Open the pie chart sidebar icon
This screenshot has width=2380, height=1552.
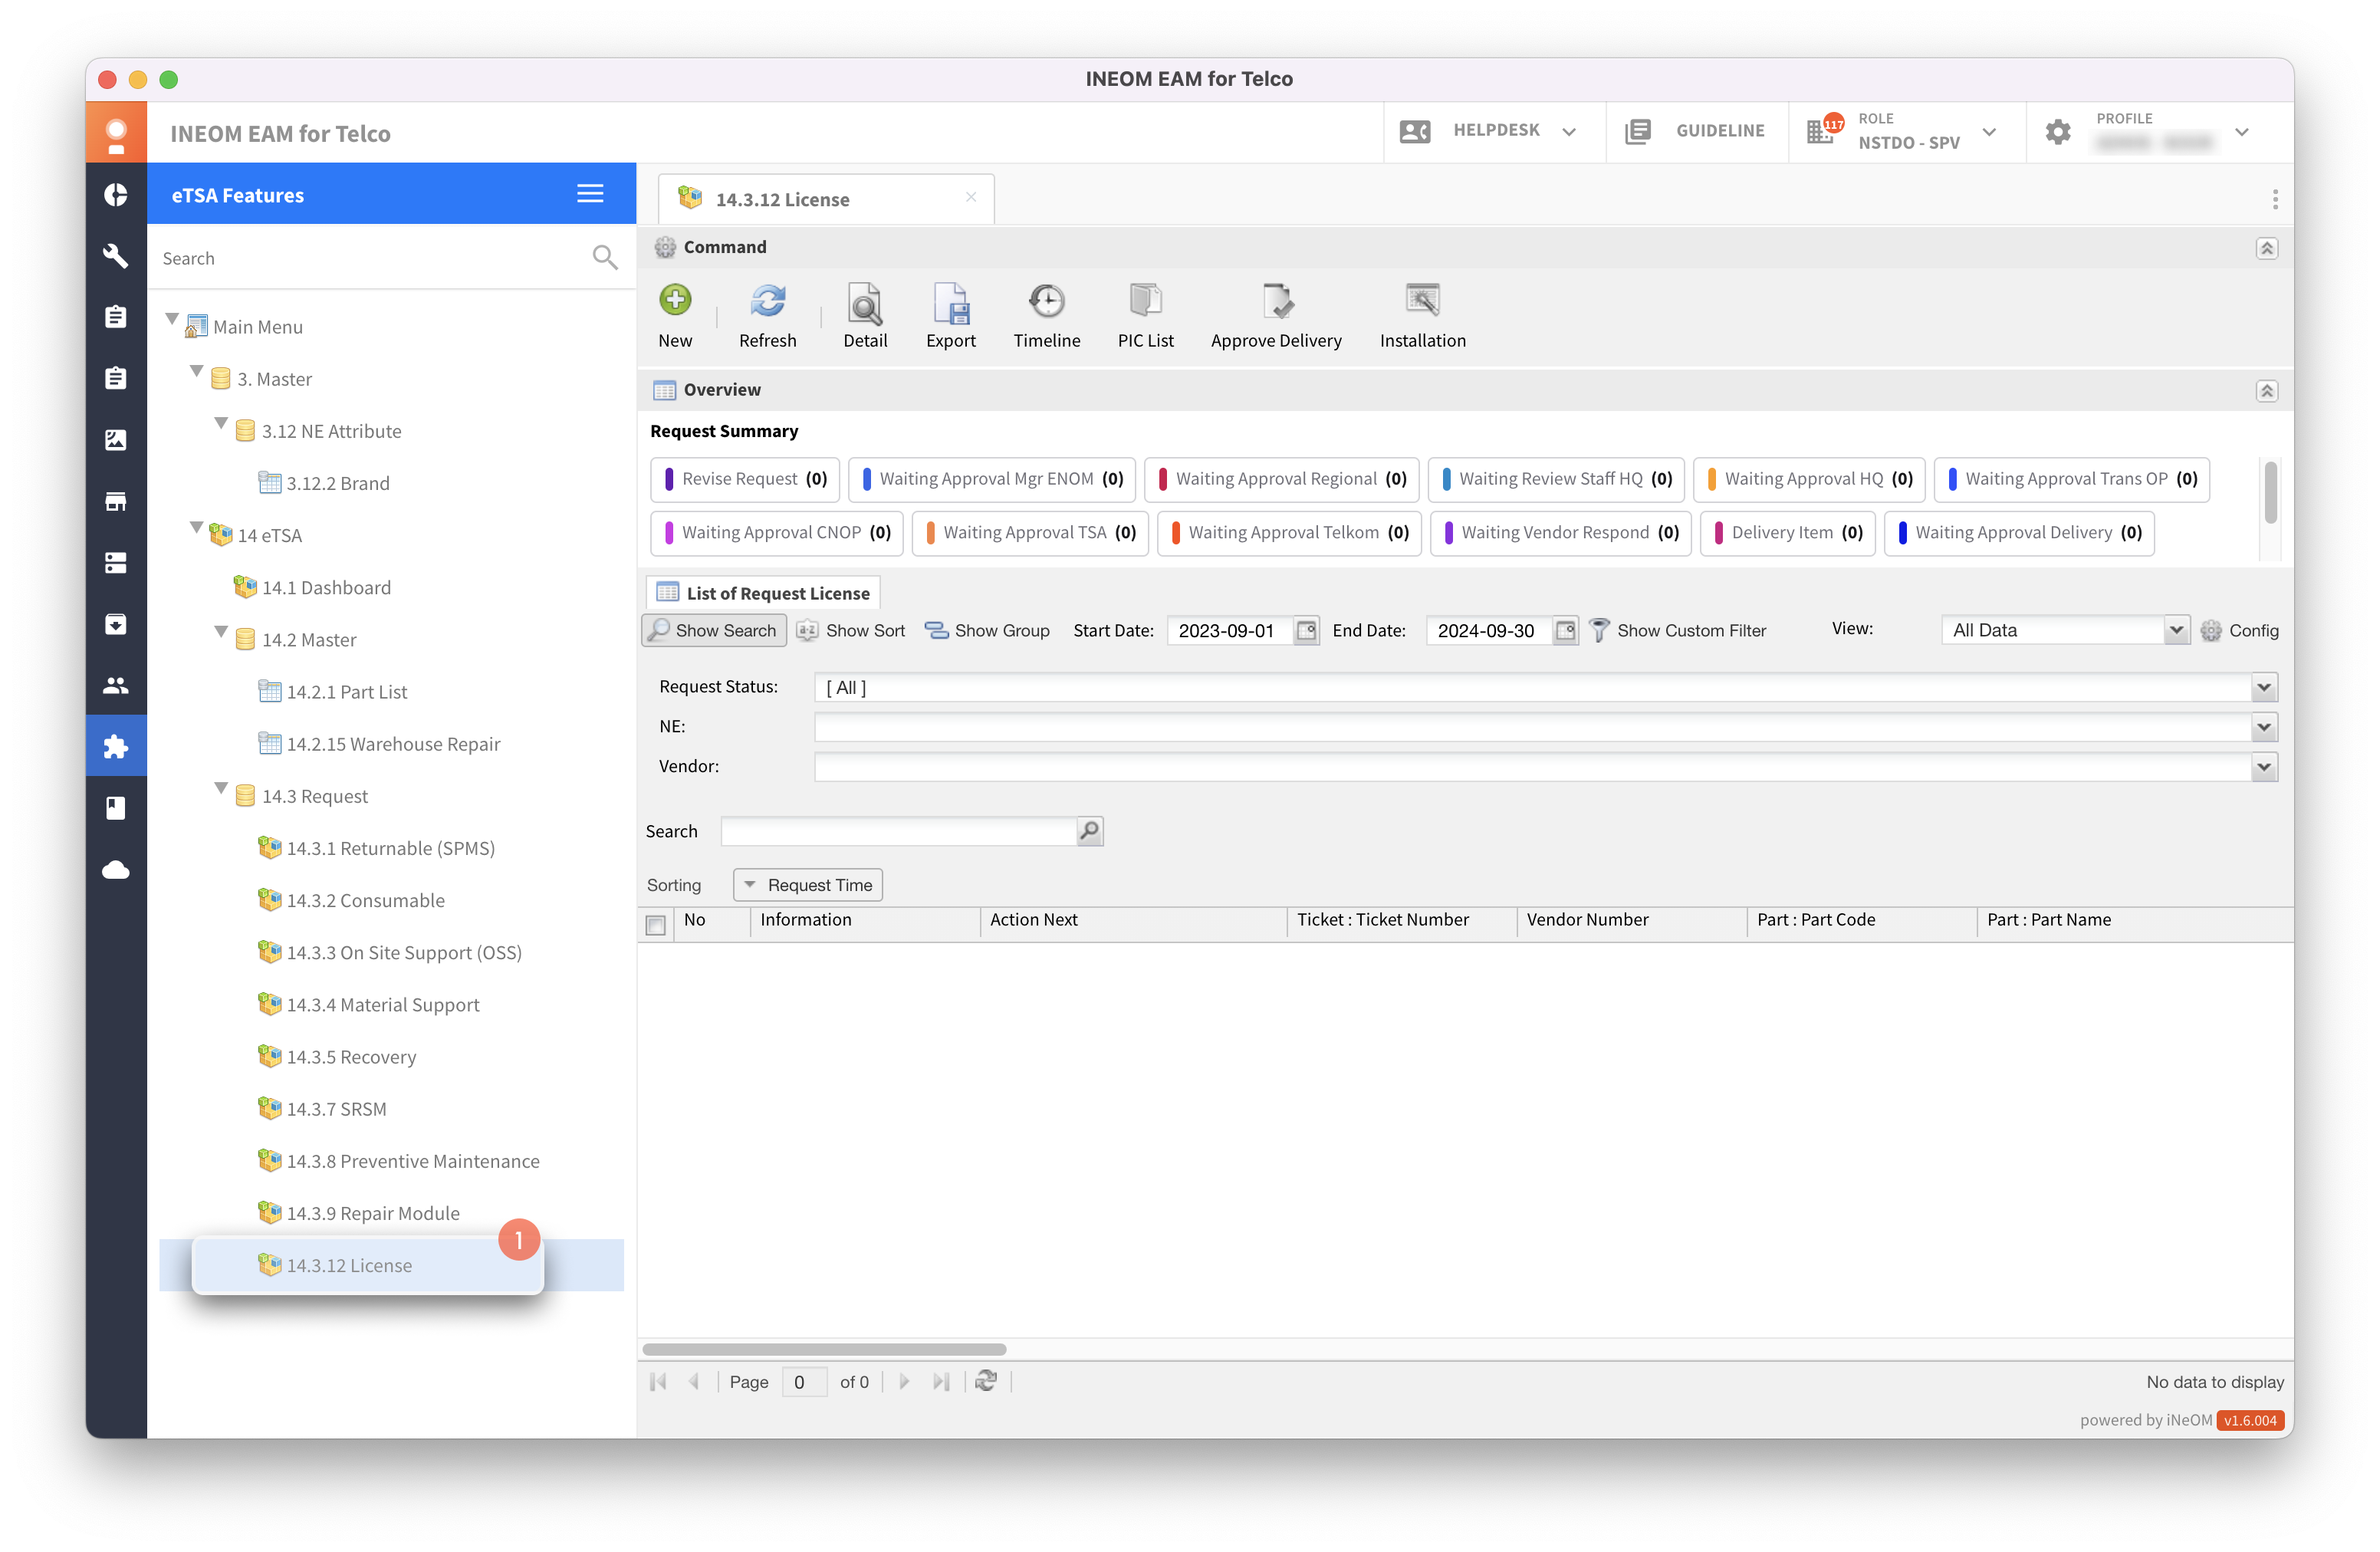[116, 194]
